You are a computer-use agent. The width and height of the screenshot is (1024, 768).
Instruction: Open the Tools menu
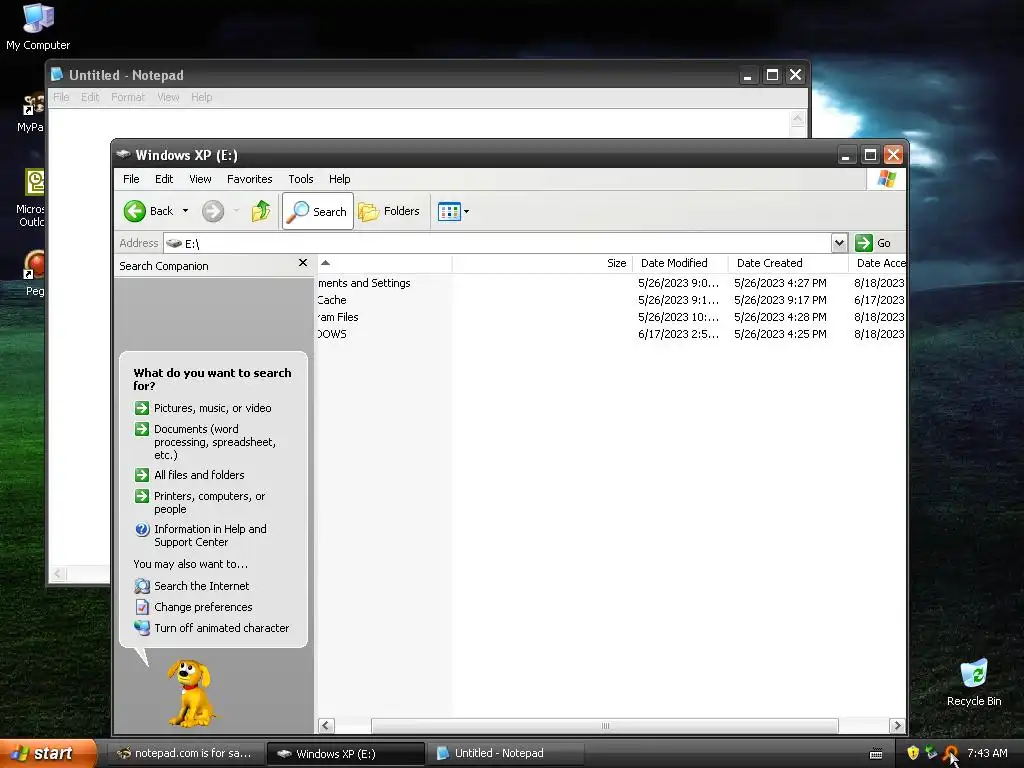(x=300, y=179)
